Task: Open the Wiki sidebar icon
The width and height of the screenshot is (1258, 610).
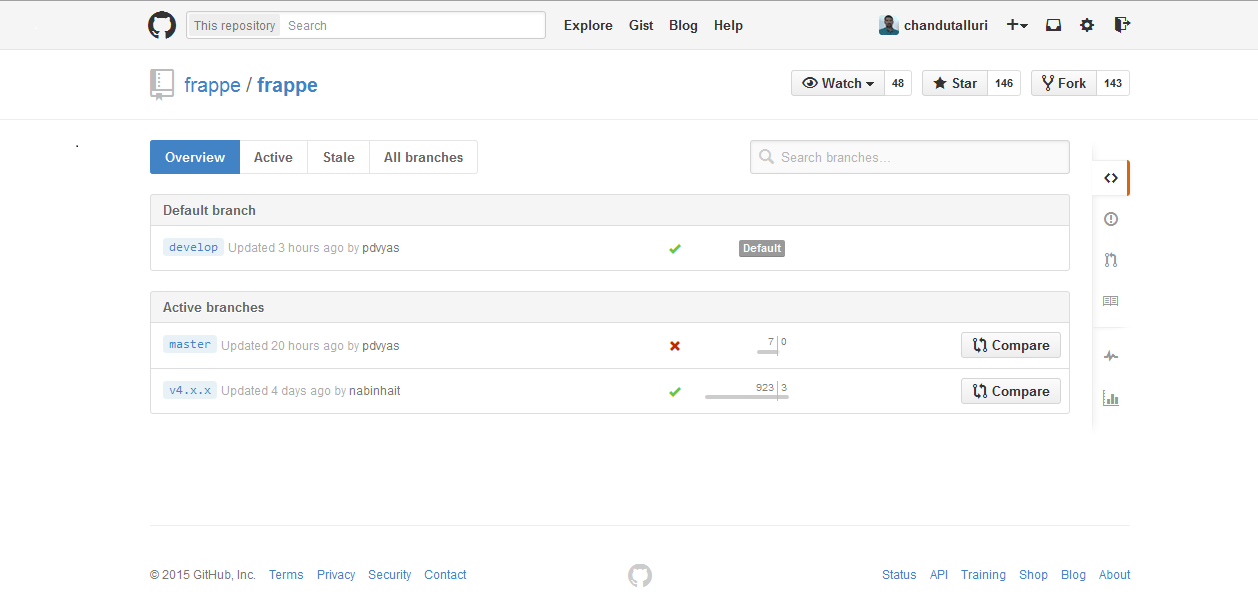Action: coord(1111,301)
